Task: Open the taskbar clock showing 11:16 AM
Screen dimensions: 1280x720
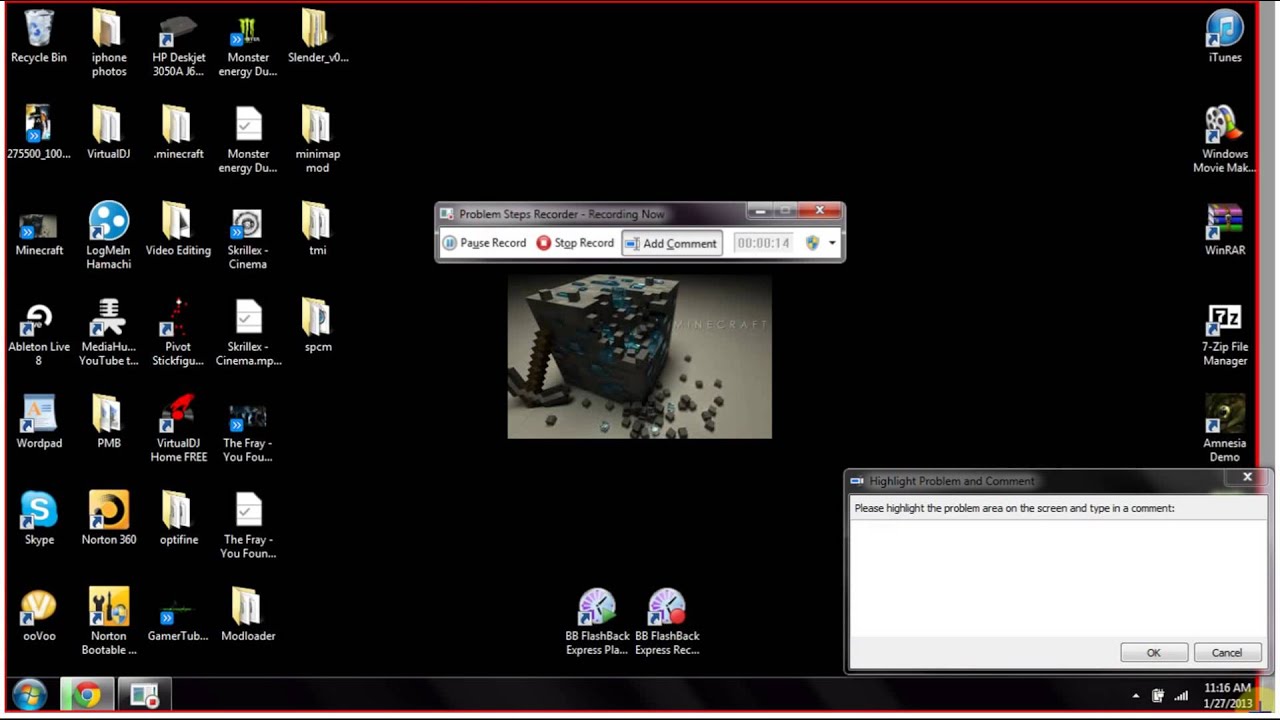Action: [1228, 695]
